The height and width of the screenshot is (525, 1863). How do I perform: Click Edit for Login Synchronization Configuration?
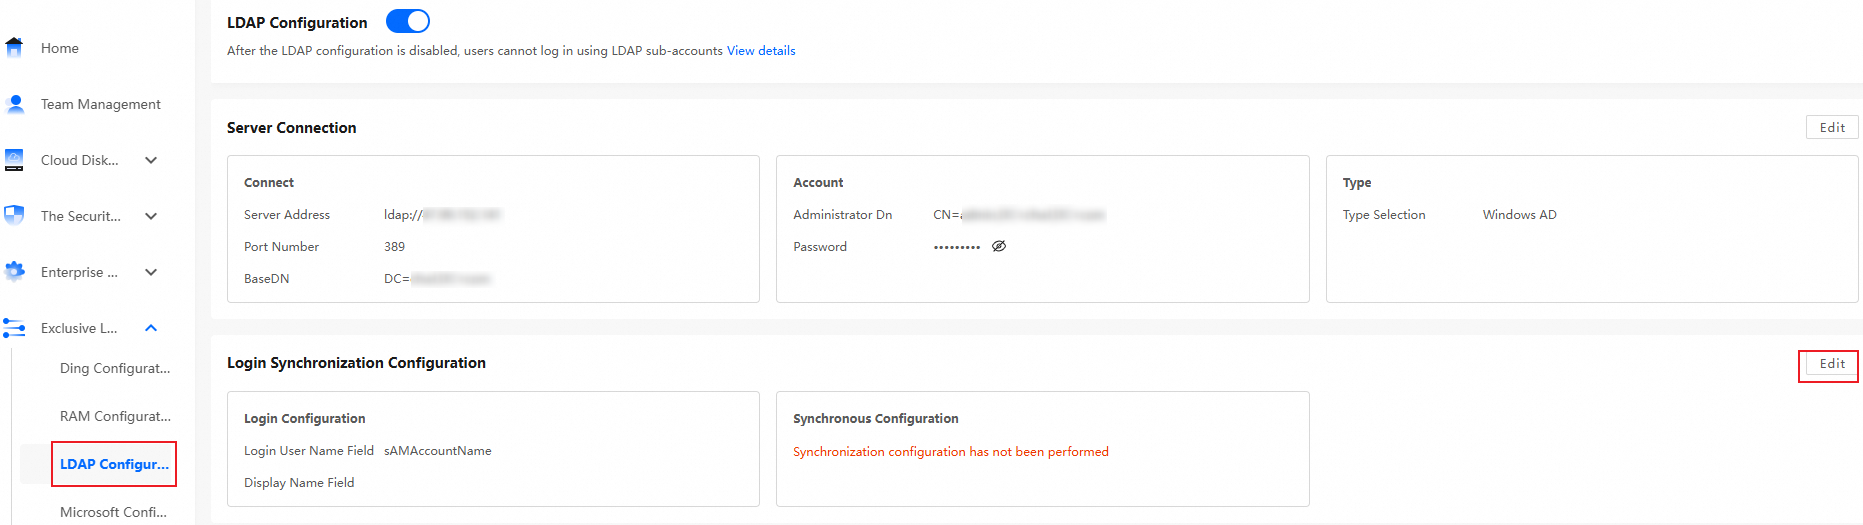coord(1832,364)
